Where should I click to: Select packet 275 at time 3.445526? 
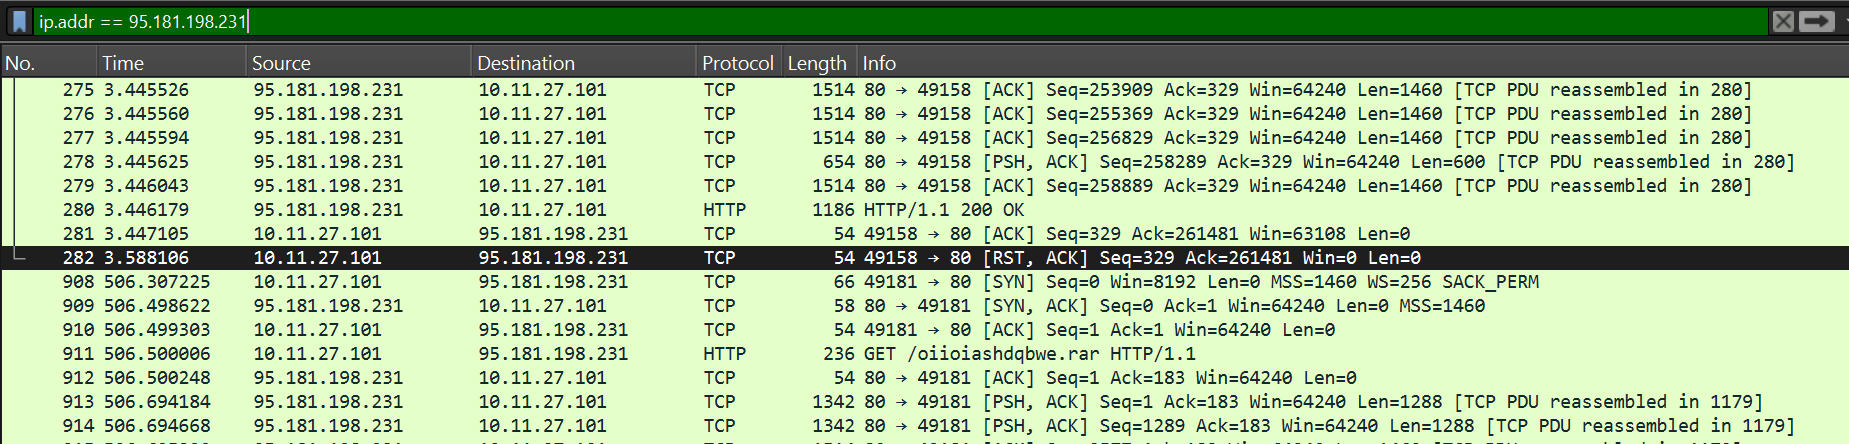tap(924, 90)
